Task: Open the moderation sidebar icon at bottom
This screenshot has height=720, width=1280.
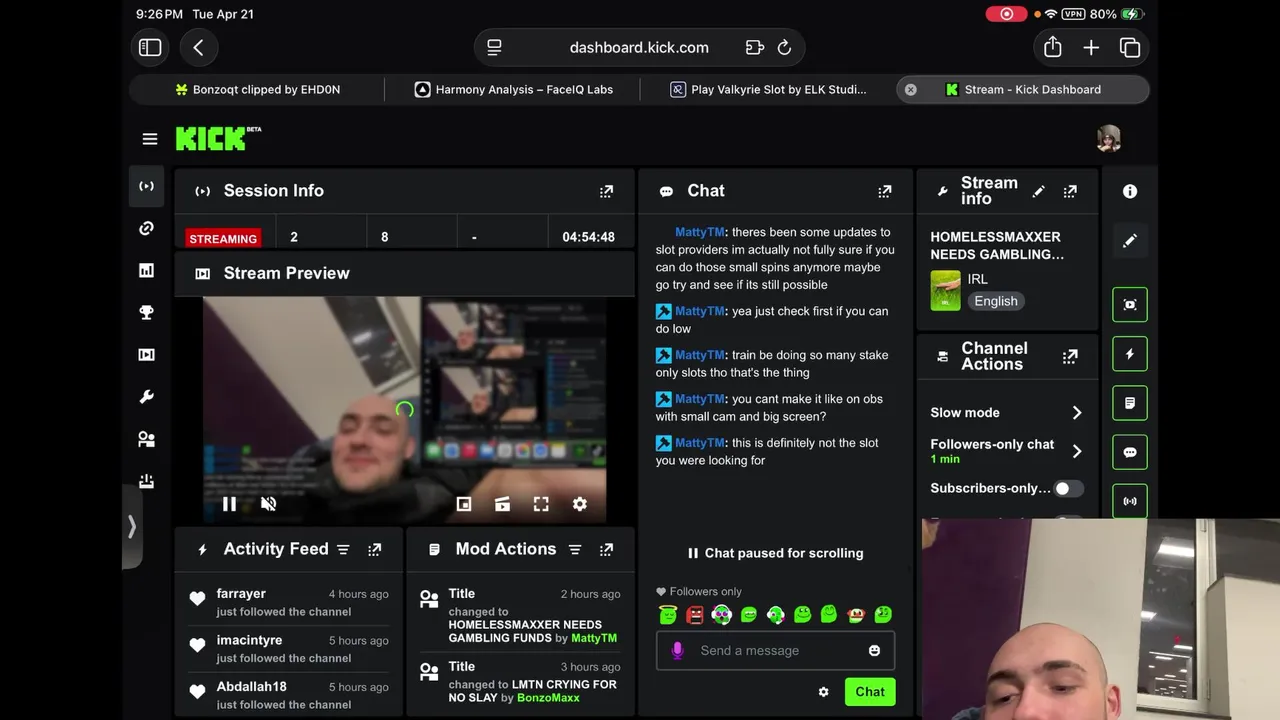Action: [146, 481]
